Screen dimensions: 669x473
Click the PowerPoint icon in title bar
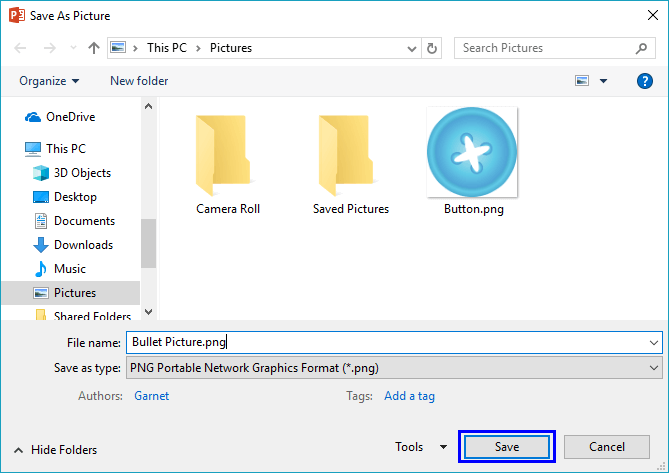pyautogui.click(x=17, y=15)
